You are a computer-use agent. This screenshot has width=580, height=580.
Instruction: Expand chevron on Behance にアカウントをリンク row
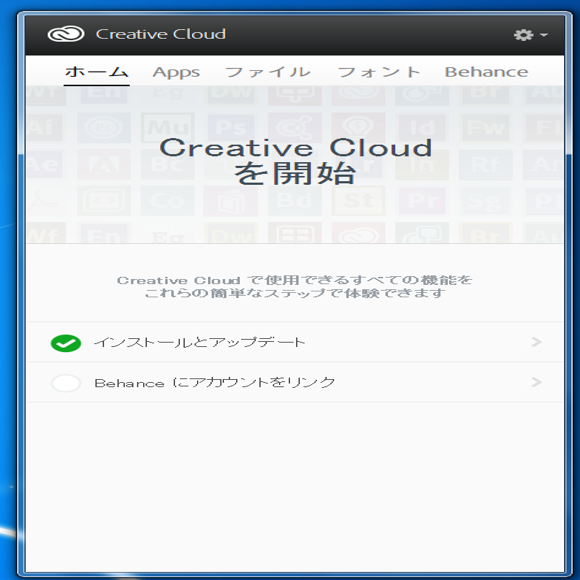(536, 382)
